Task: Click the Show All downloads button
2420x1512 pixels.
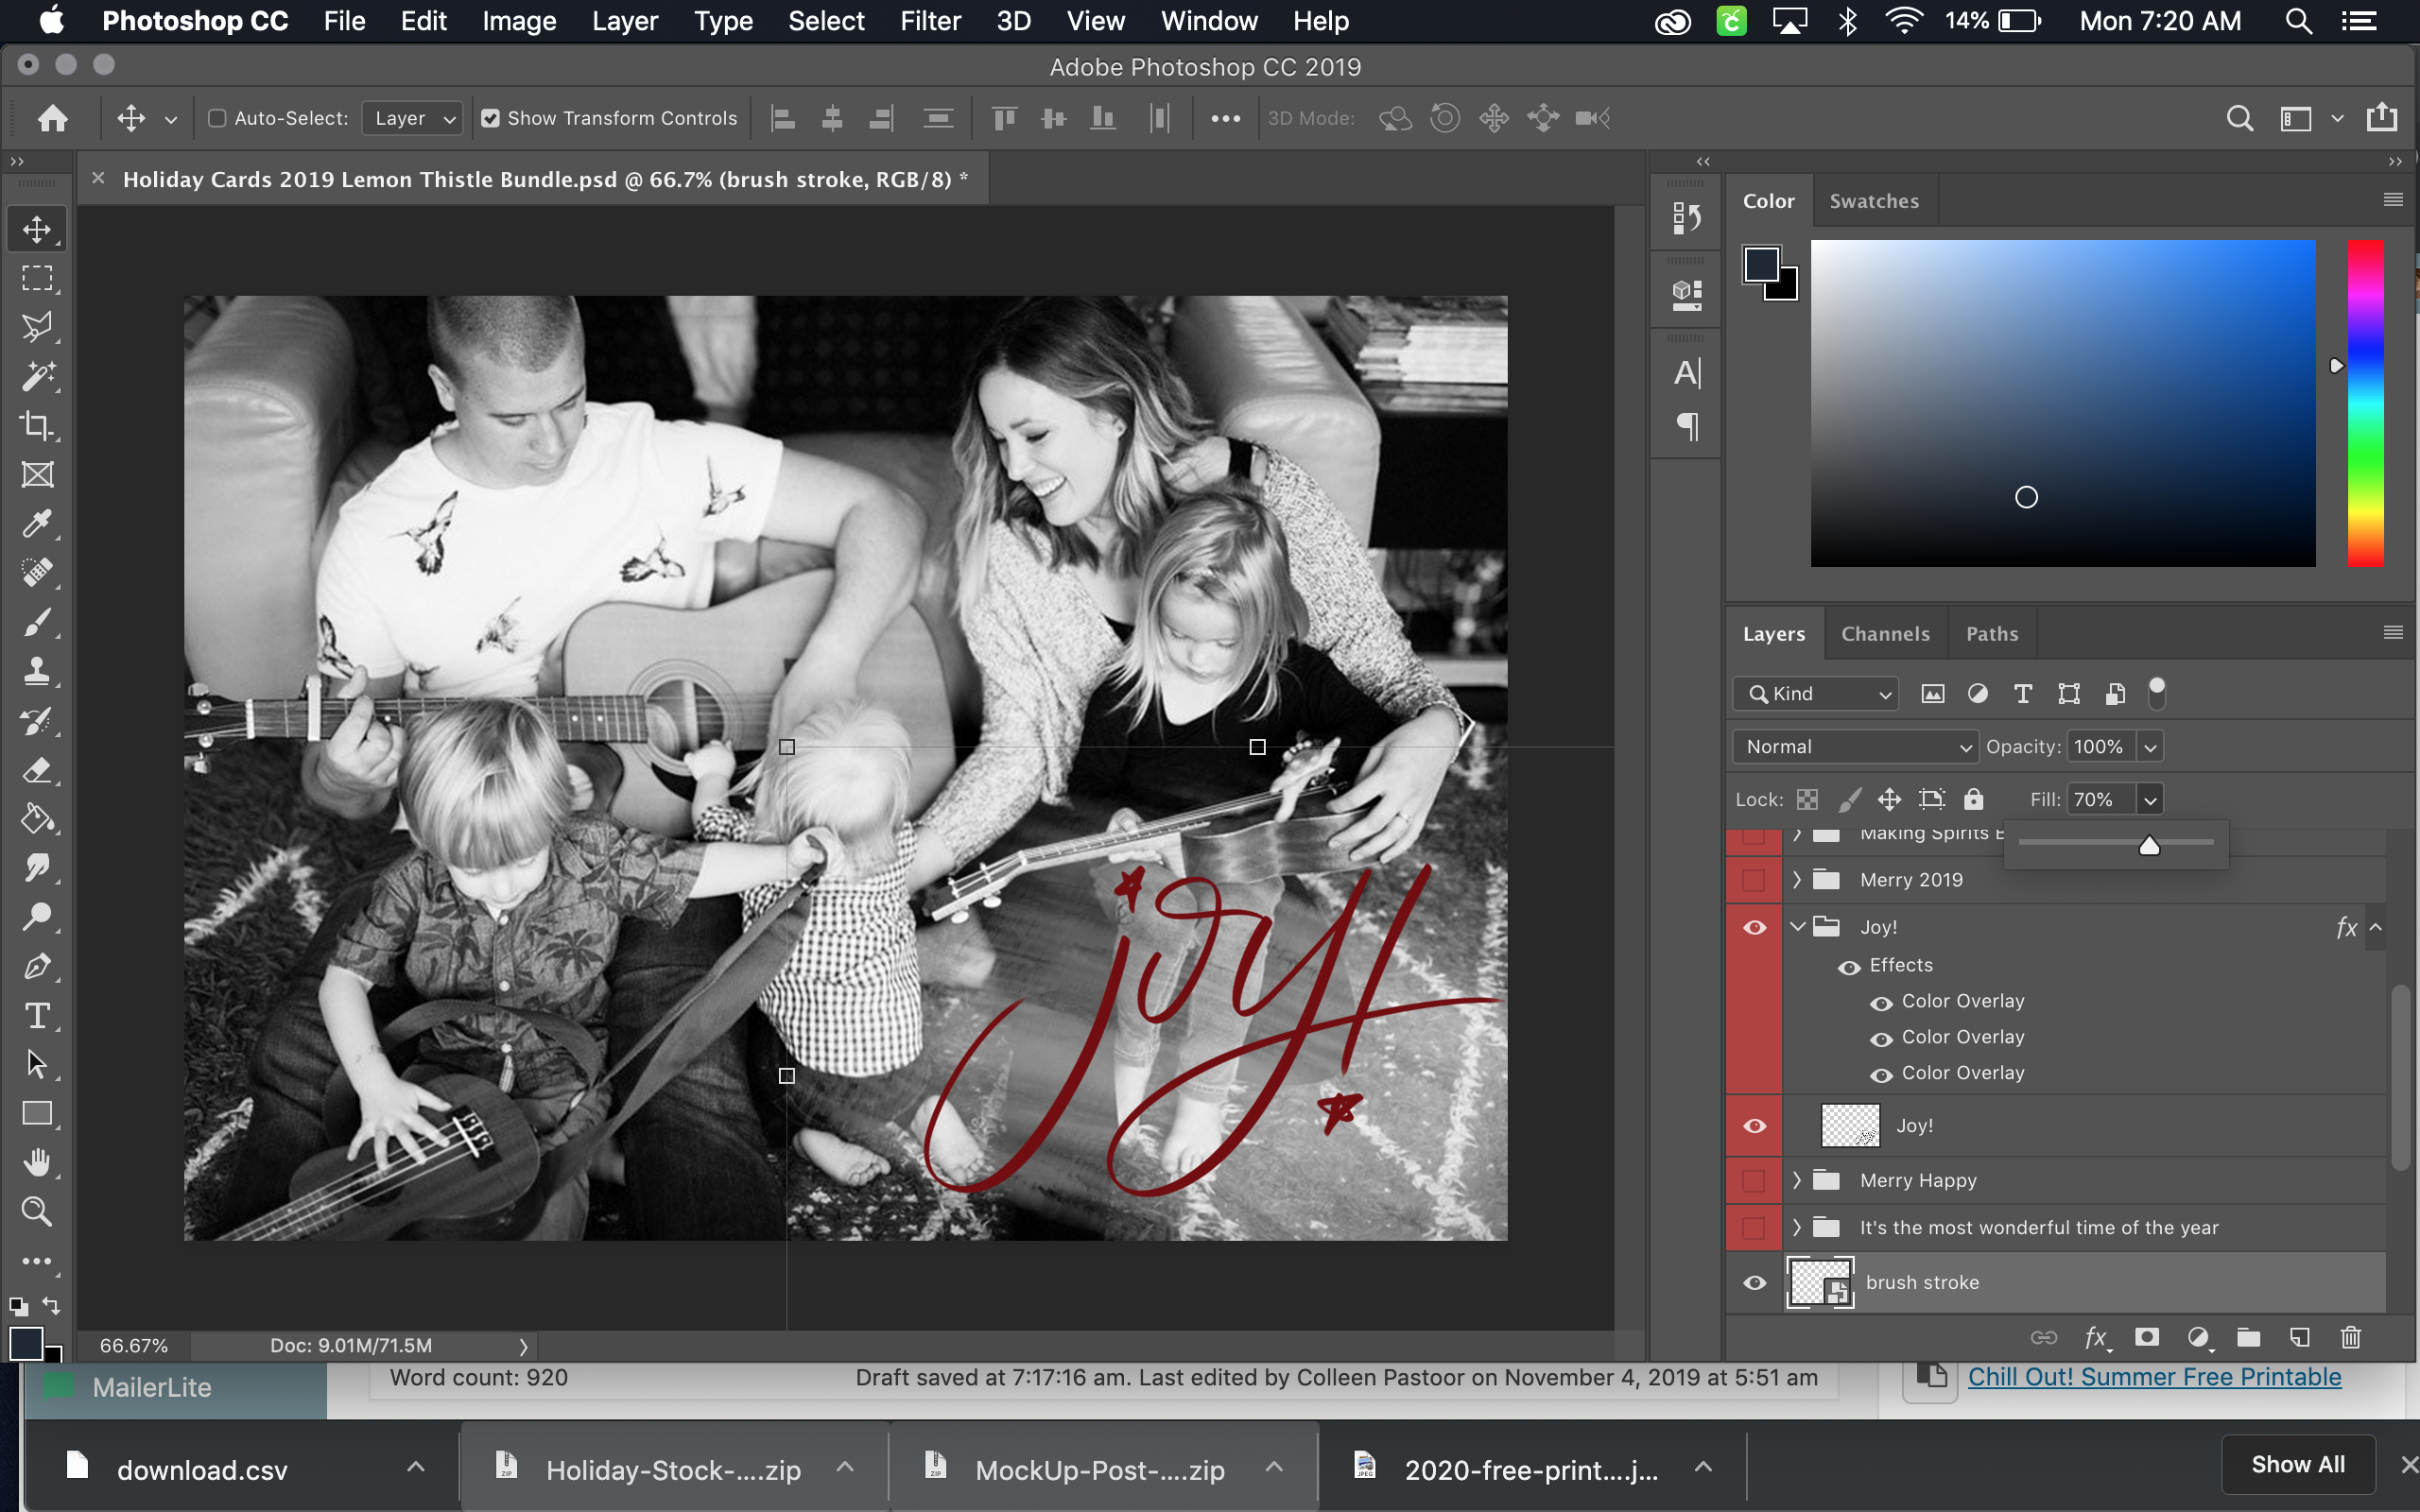Action: click(x=2297, y=1464)
